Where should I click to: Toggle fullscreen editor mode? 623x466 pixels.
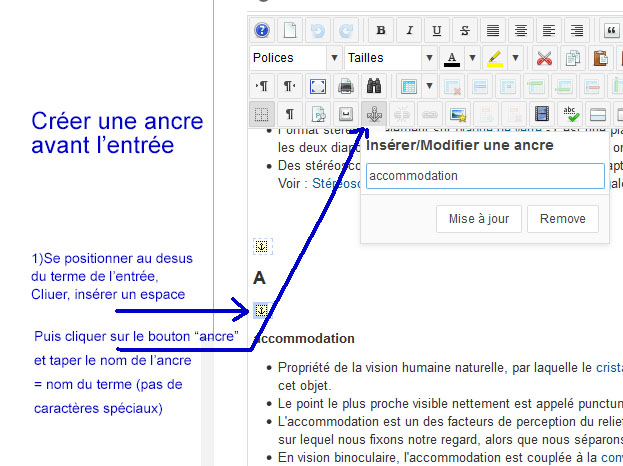tap(317, 86)
